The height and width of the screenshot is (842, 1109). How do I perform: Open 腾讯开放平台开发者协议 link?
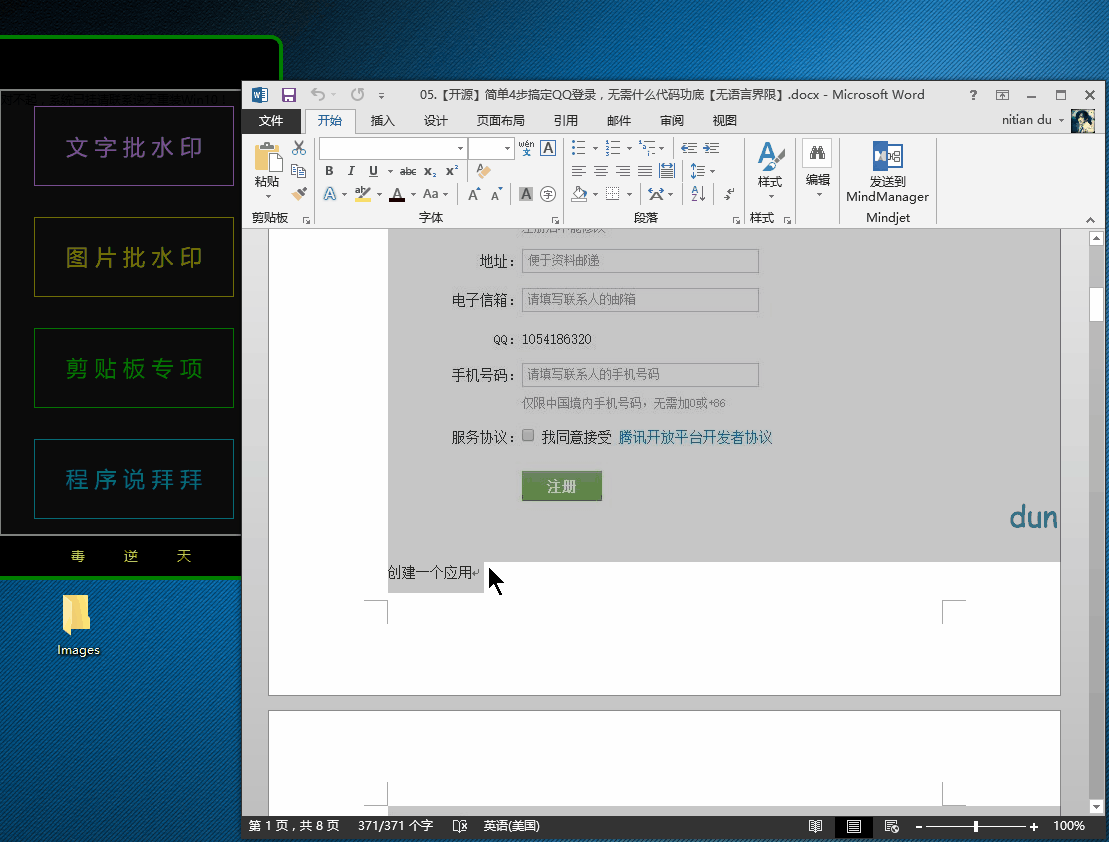[695, 437]
